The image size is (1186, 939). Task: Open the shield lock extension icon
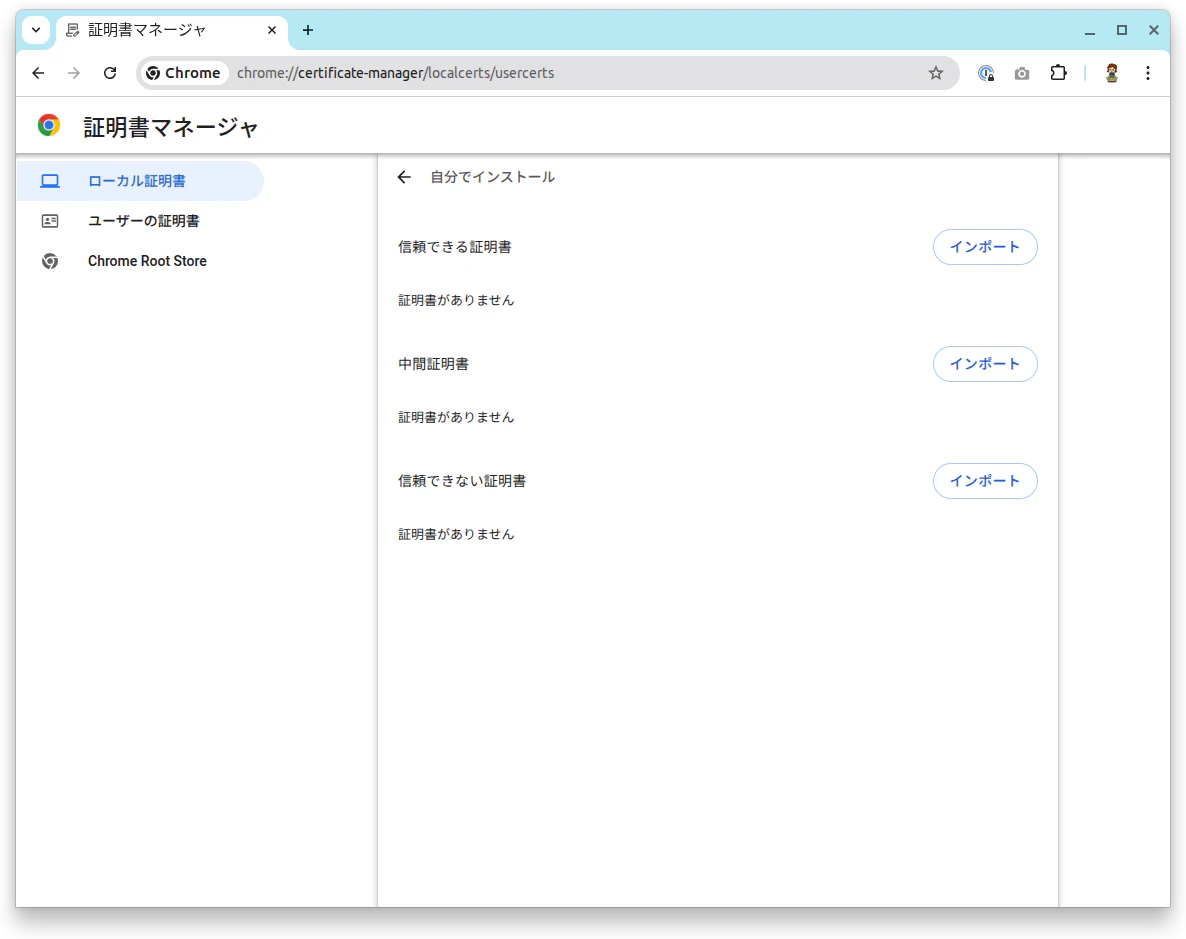[986, 73]
